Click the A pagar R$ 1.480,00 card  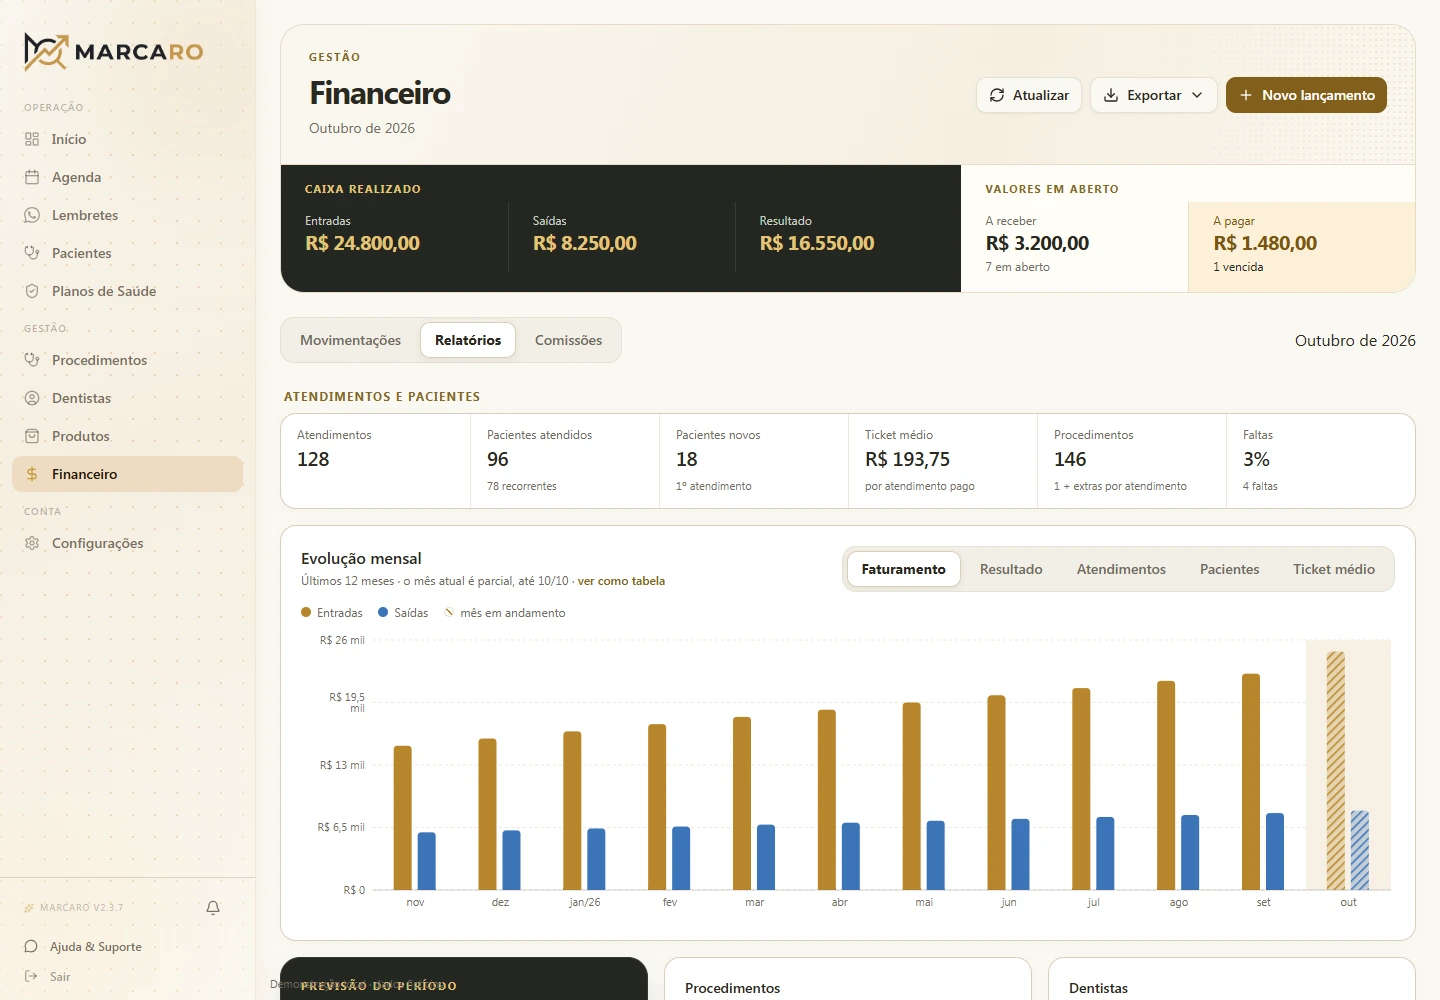(x=1301, y=247)
